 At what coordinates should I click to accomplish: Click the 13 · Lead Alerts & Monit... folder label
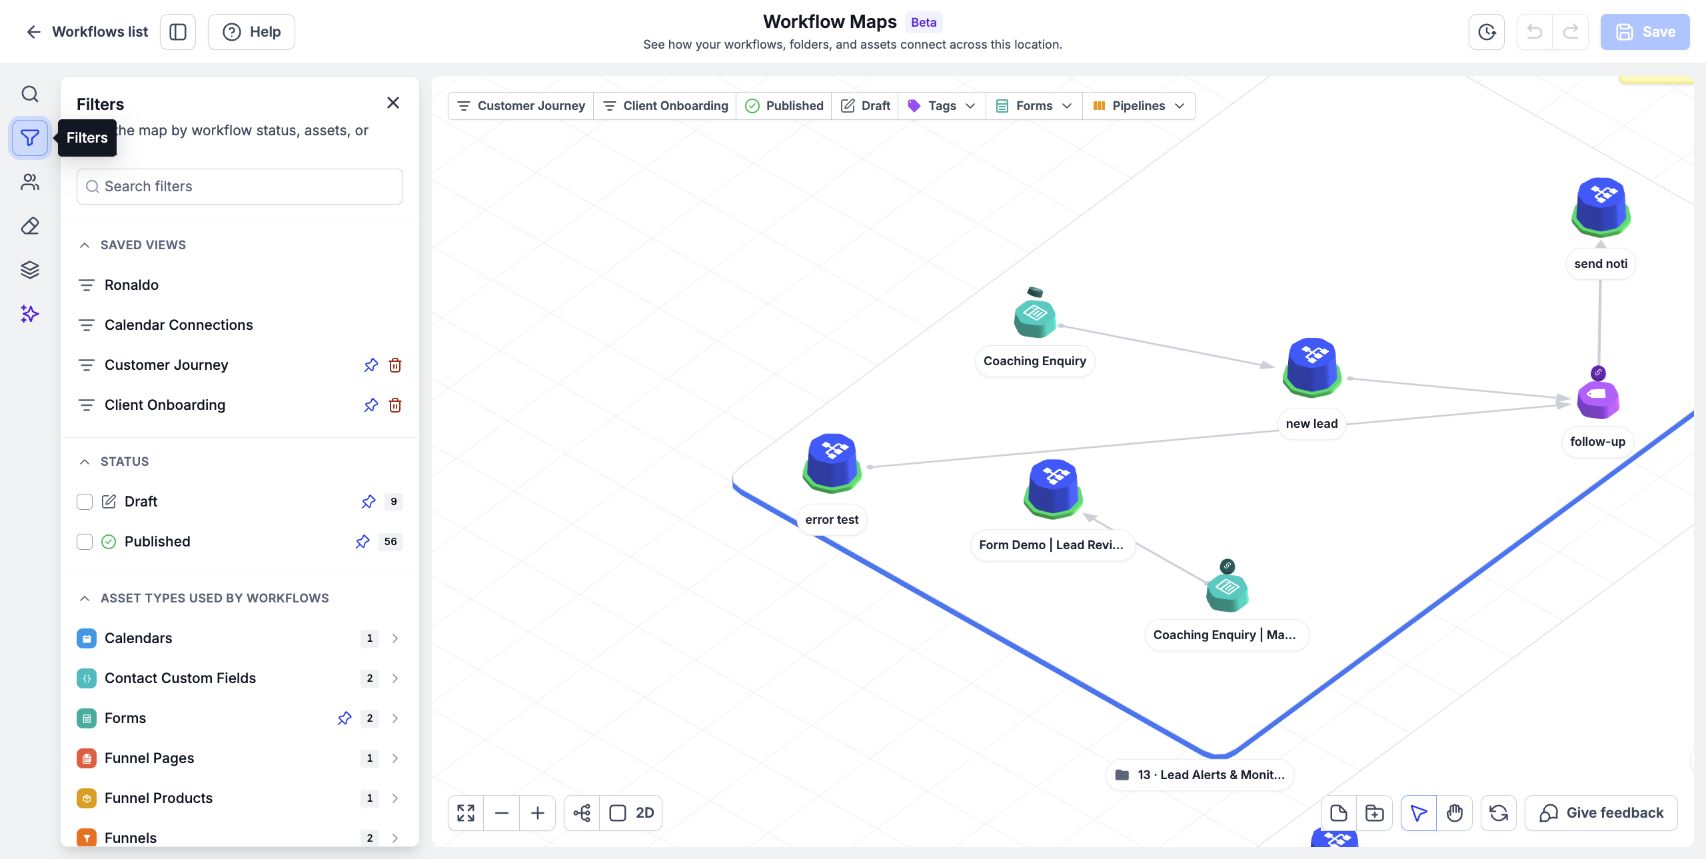tap(1200, 775)
